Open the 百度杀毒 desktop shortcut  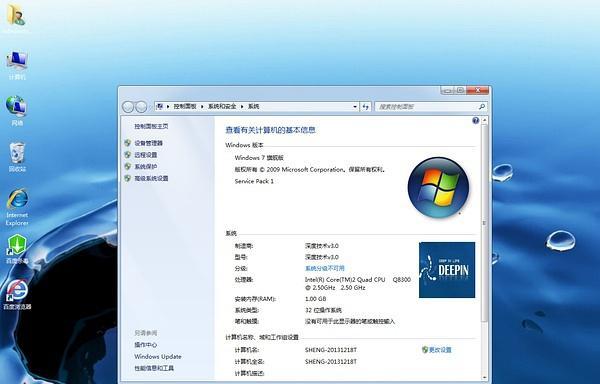[17, 249]
